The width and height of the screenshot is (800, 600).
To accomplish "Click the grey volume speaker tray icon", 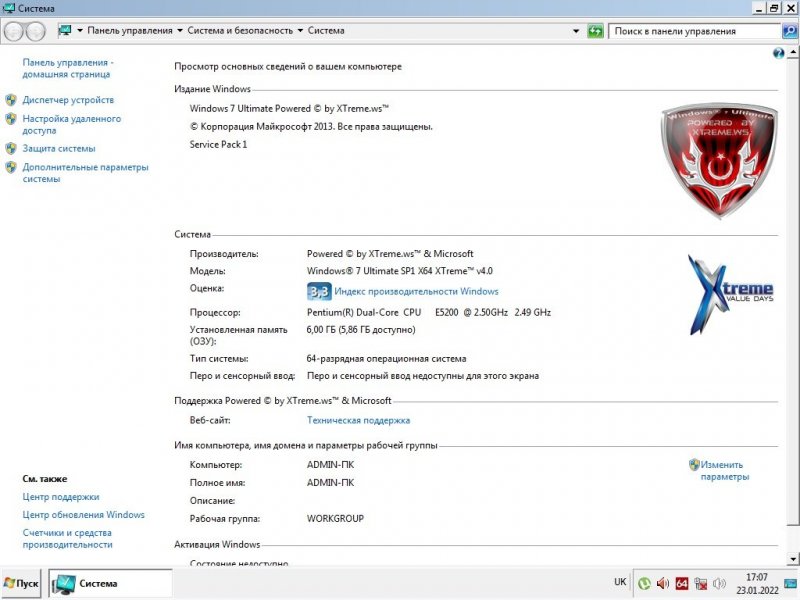I will (719, 583).
